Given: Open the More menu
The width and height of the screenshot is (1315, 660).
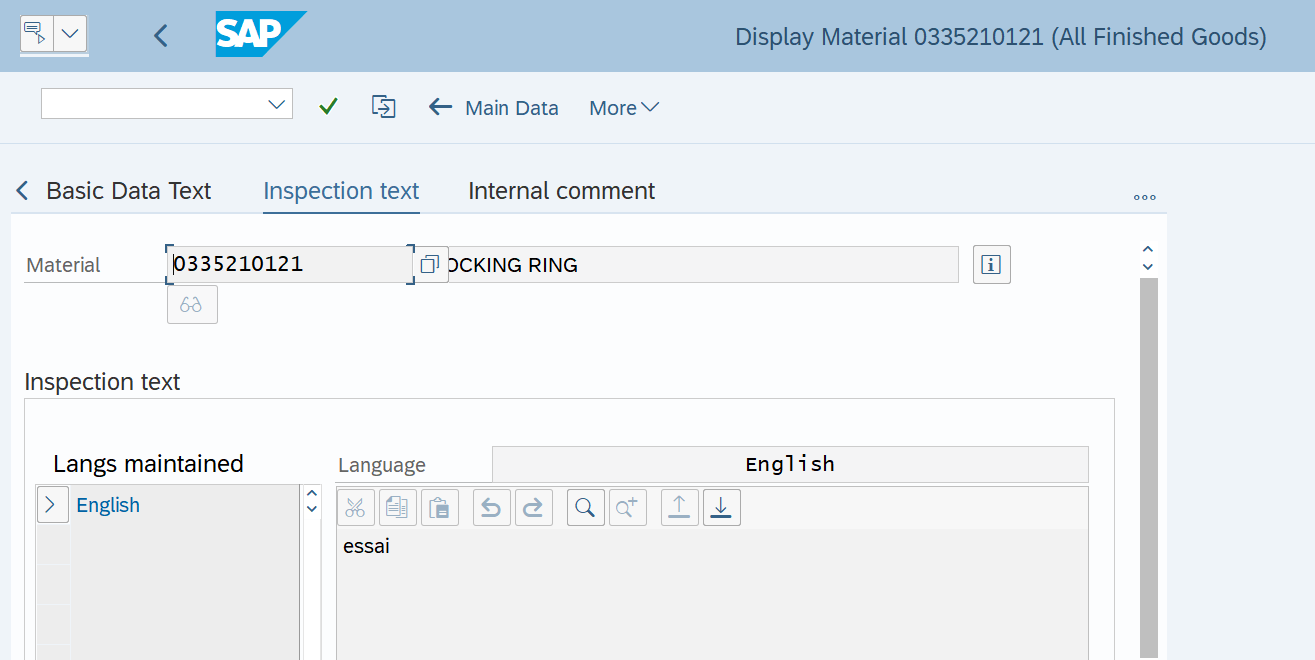Looking at the screenshot, I should 622,107.
